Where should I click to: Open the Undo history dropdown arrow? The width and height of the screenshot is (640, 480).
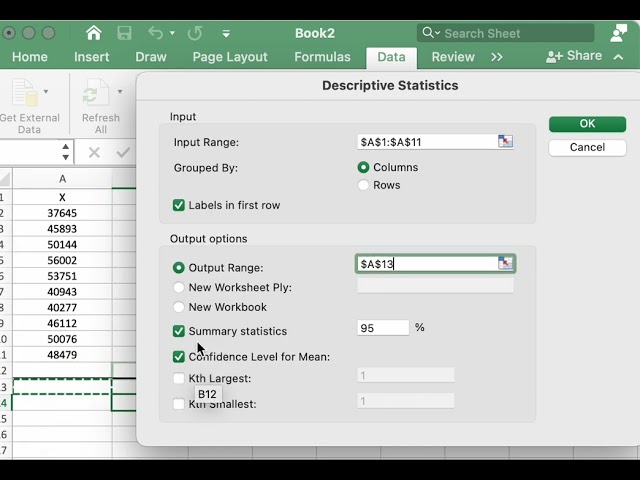coord(172,33)
